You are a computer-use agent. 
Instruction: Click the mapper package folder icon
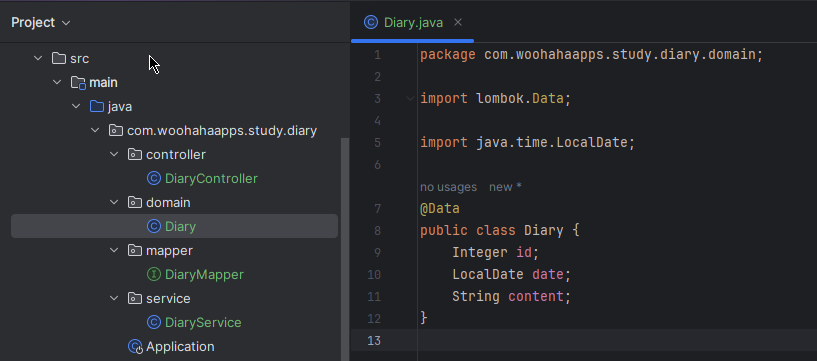(x=135, y=251)
